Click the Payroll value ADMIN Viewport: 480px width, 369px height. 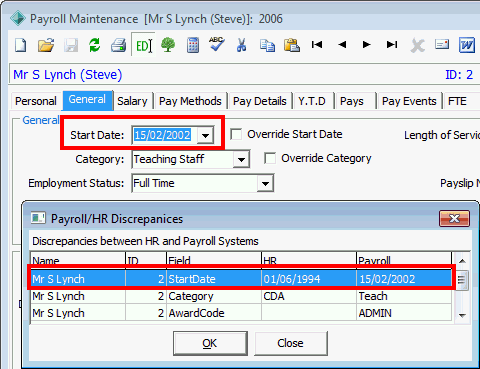[x=375, y=313]
